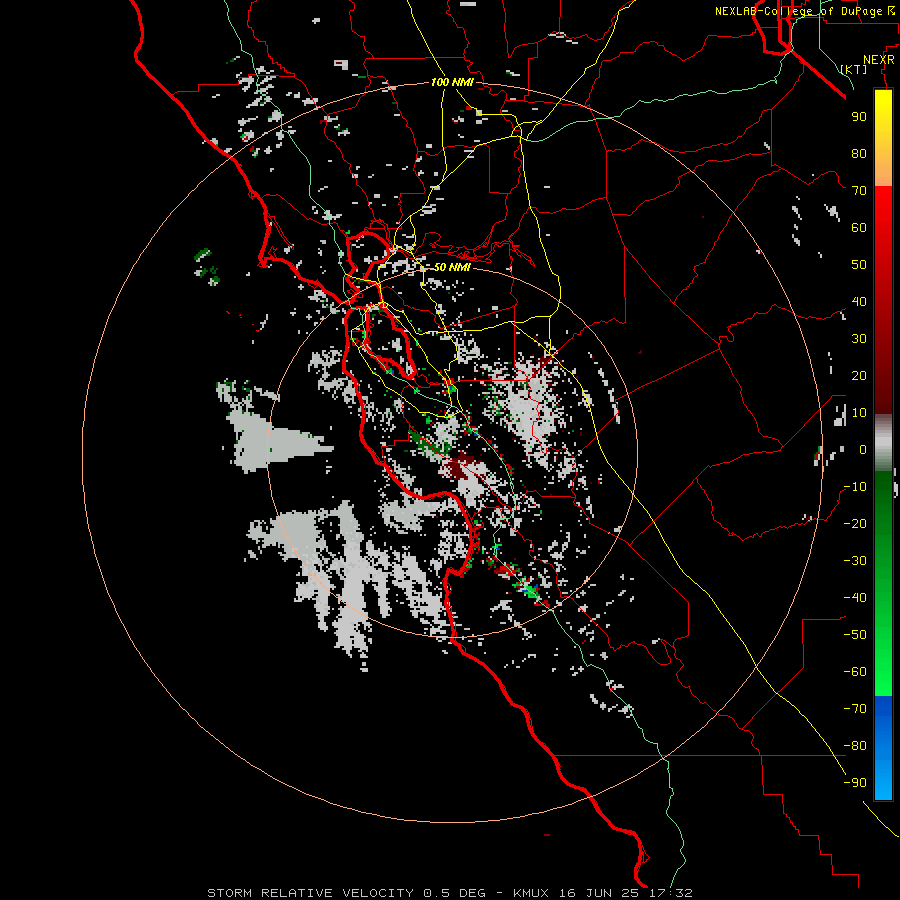Click the "40" value on velocity scale
This screenshot has width=900, height=900.
[x=859, y=301]
